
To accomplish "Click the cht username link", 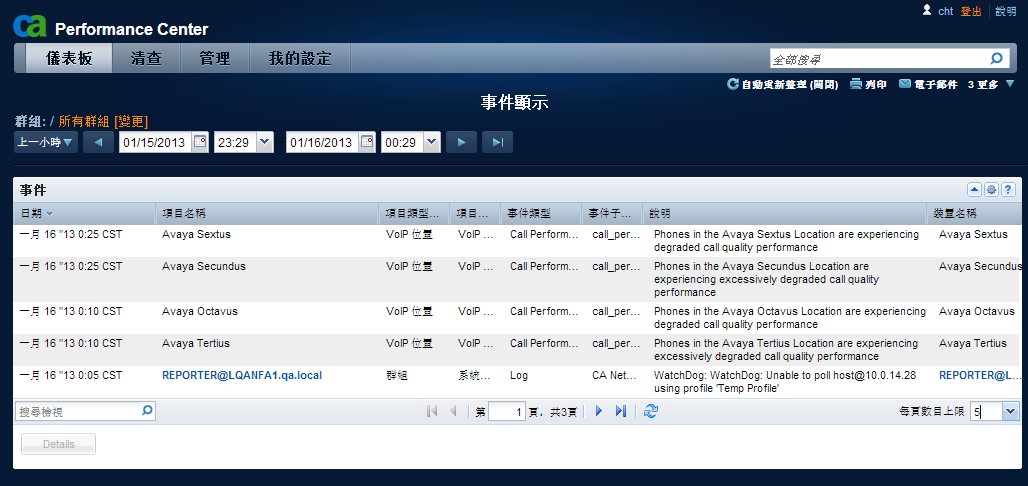I will click(945, 11).
